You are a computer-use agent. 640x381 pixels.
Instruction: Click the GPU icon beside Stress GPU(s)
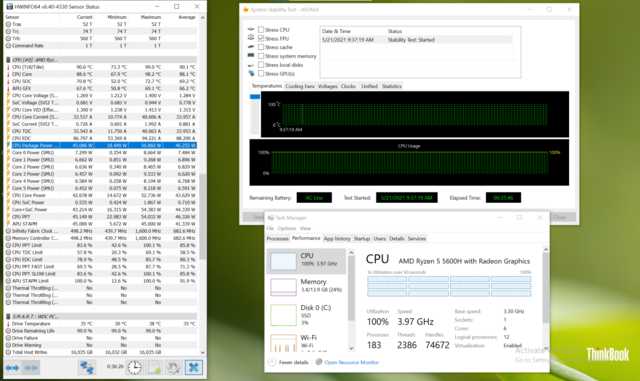pos(251,74)
